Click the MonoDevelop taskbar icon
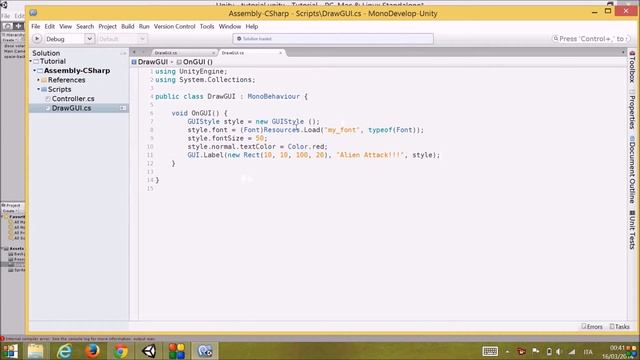The height and width of the screenshot is (360, 640). click(x=205, y=351)
